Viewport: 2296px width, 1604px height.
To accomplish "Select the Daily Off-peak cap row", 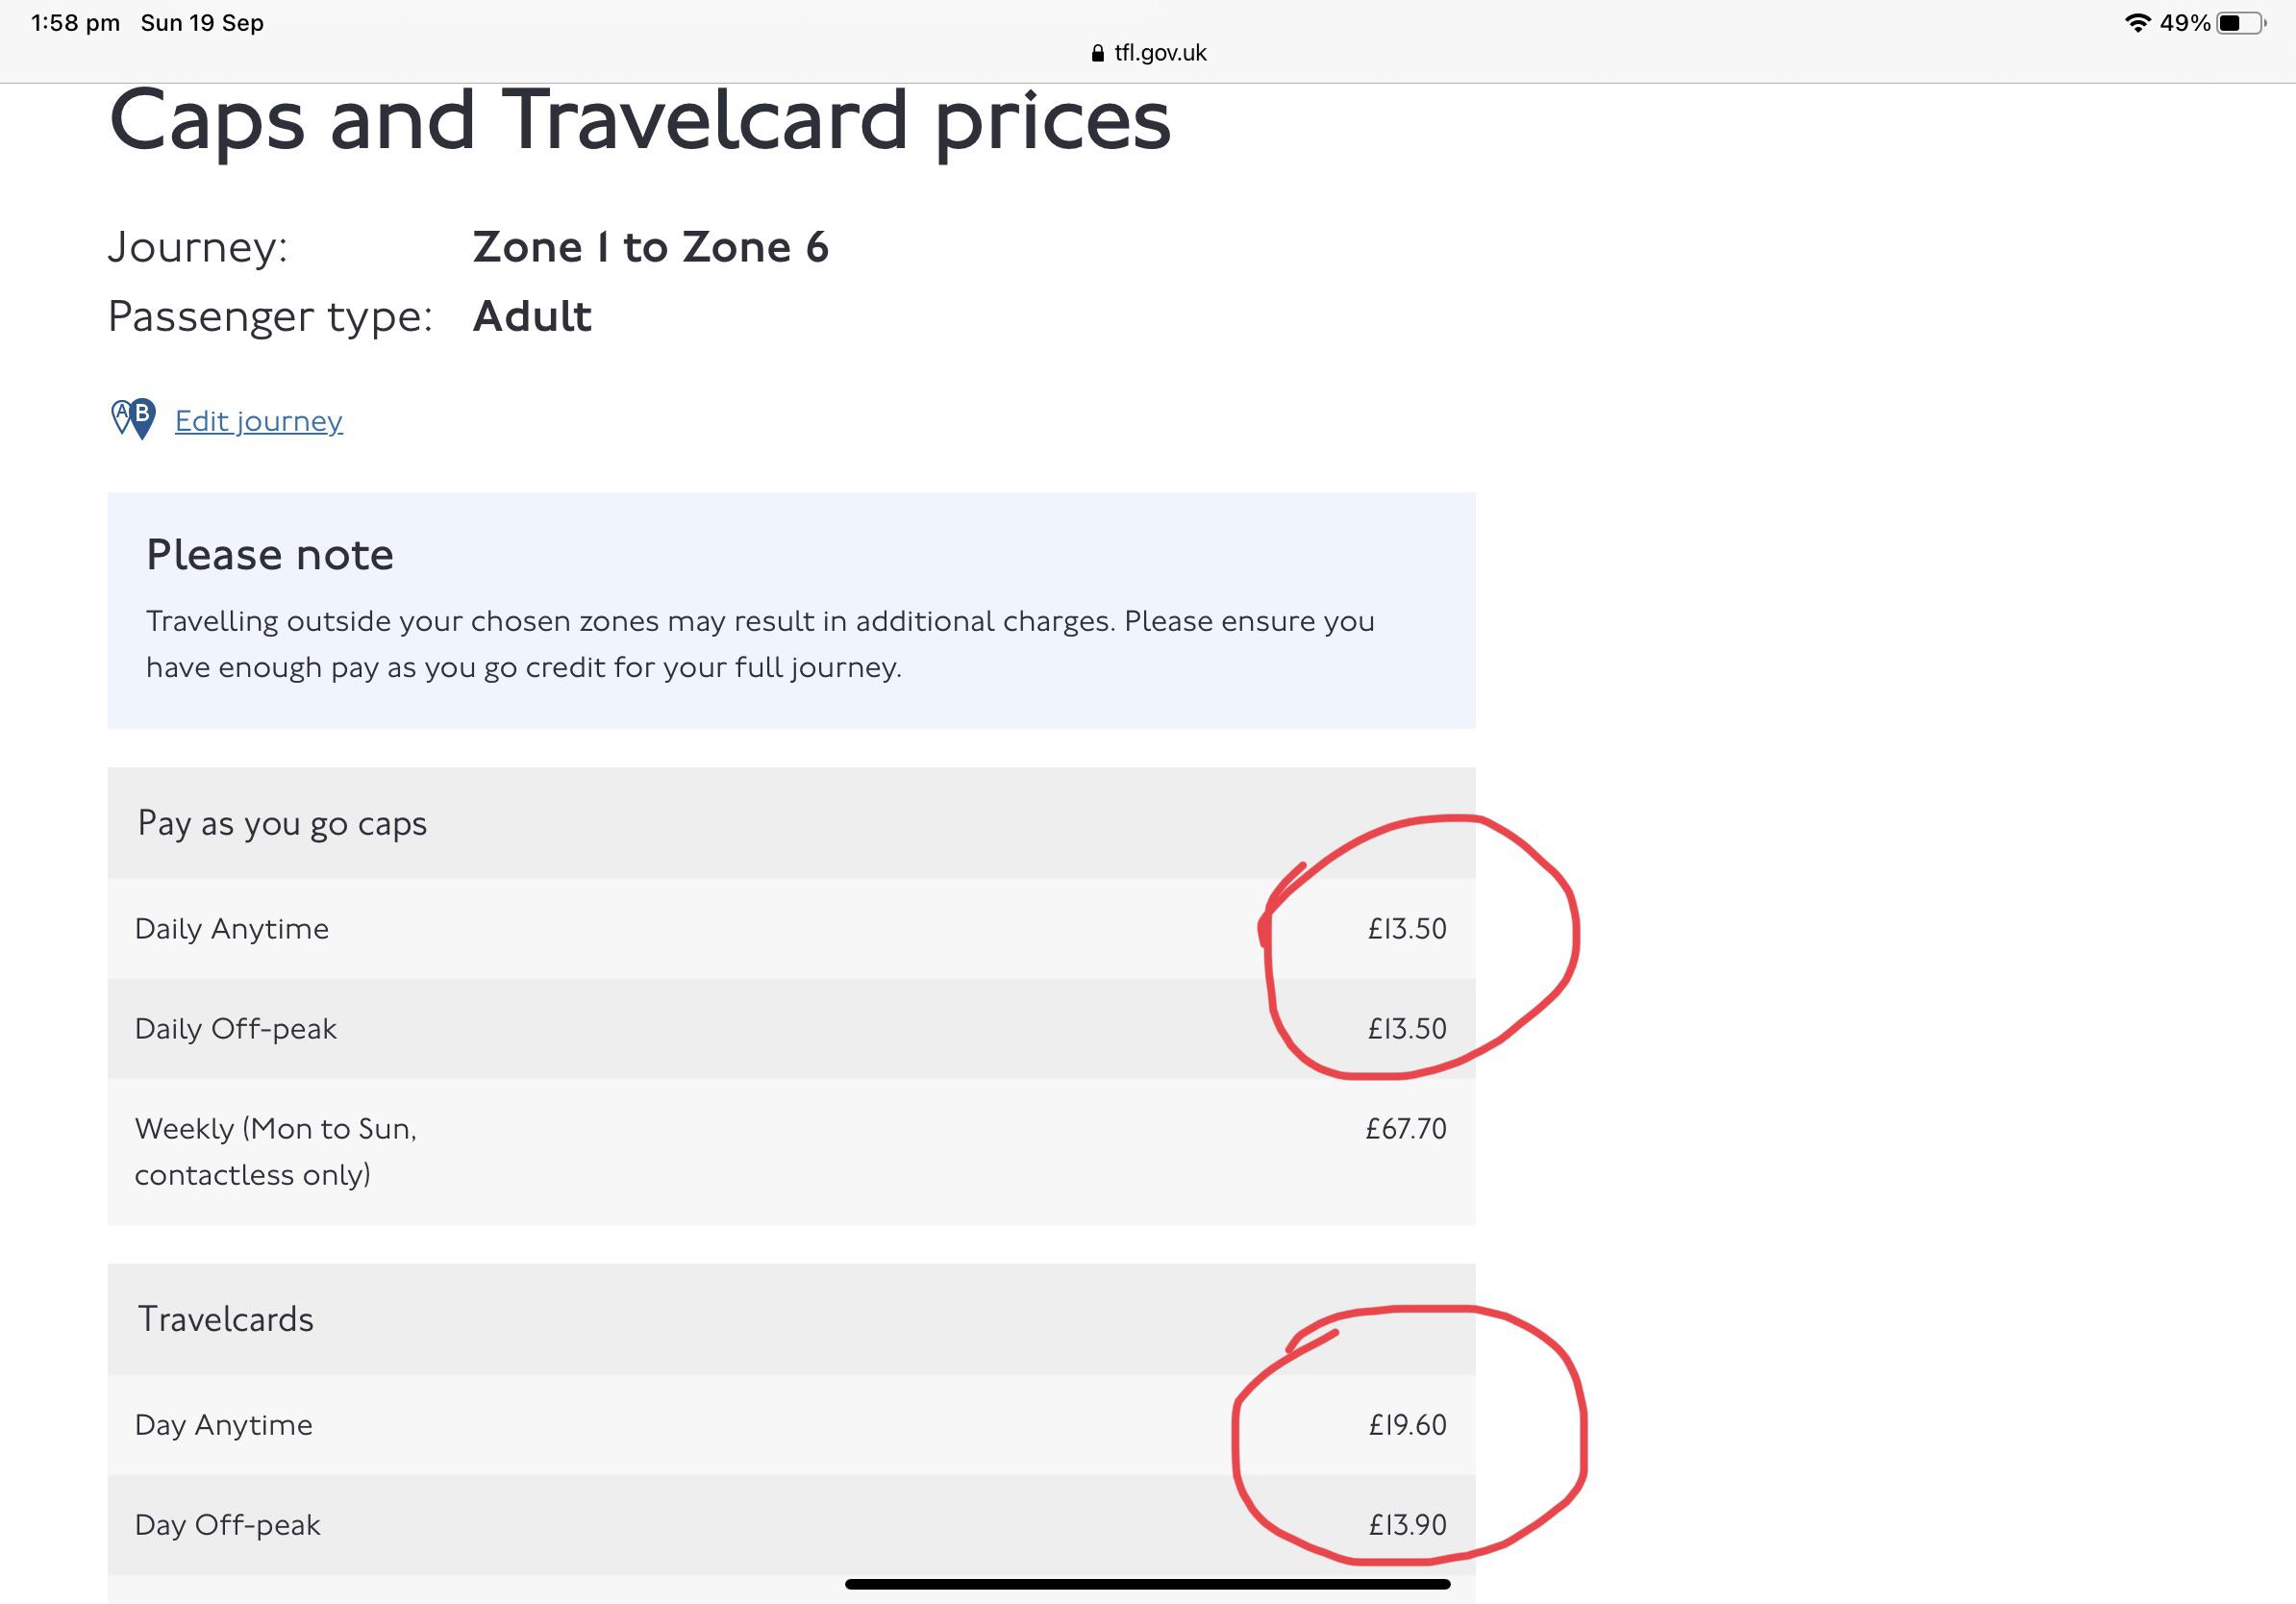I will (x=790, y=1028).
